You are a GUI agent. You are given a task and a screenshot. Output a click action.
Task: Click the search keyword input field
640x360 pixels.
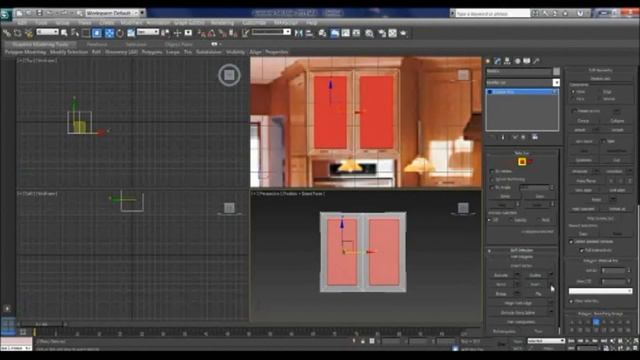click(x=492, y=13)
